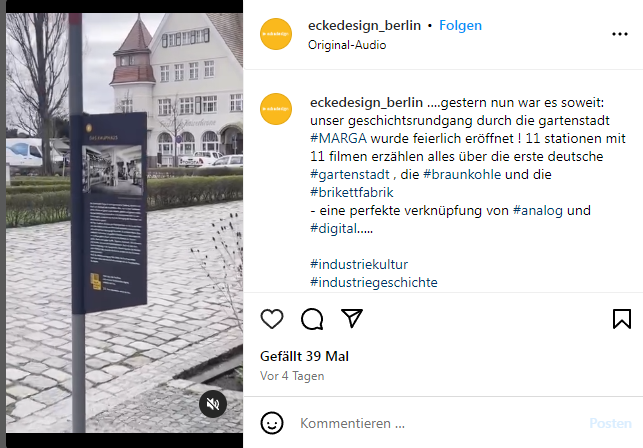Follow the account via Folgen

point(461,25)
